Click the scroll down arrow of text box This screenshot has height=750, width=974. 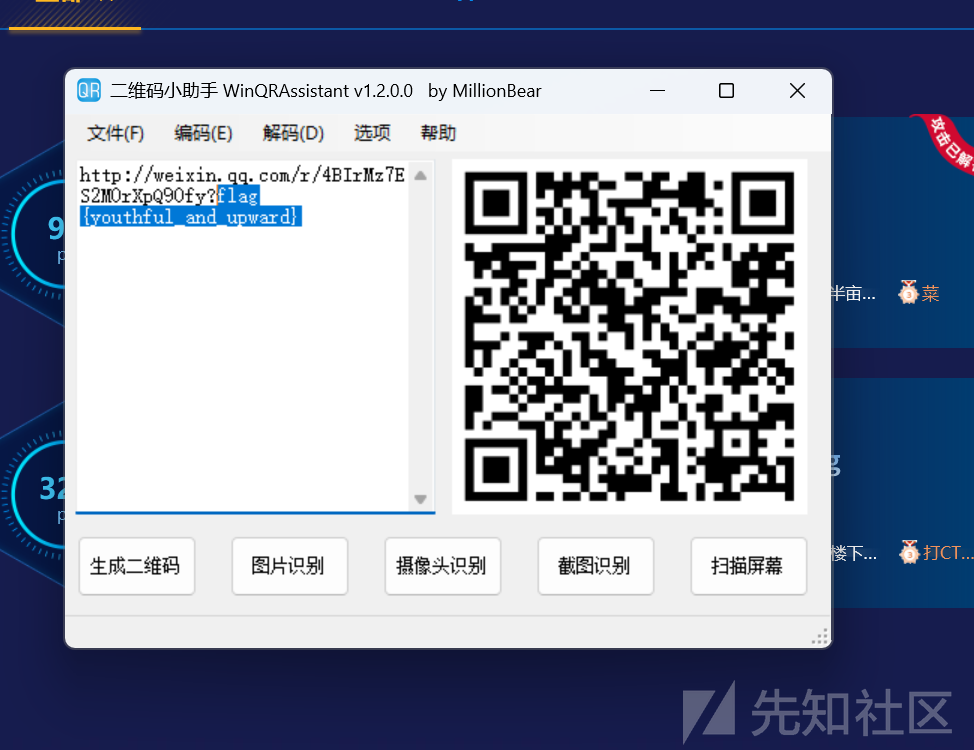click(x=421, y=499)
